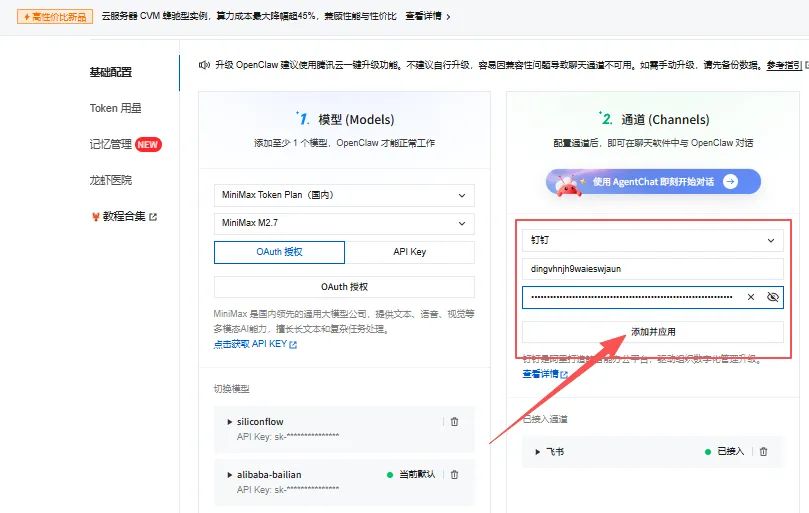809x513 pixels.
Task: Open the 基础配置 sidebar section
Action: 110,72
